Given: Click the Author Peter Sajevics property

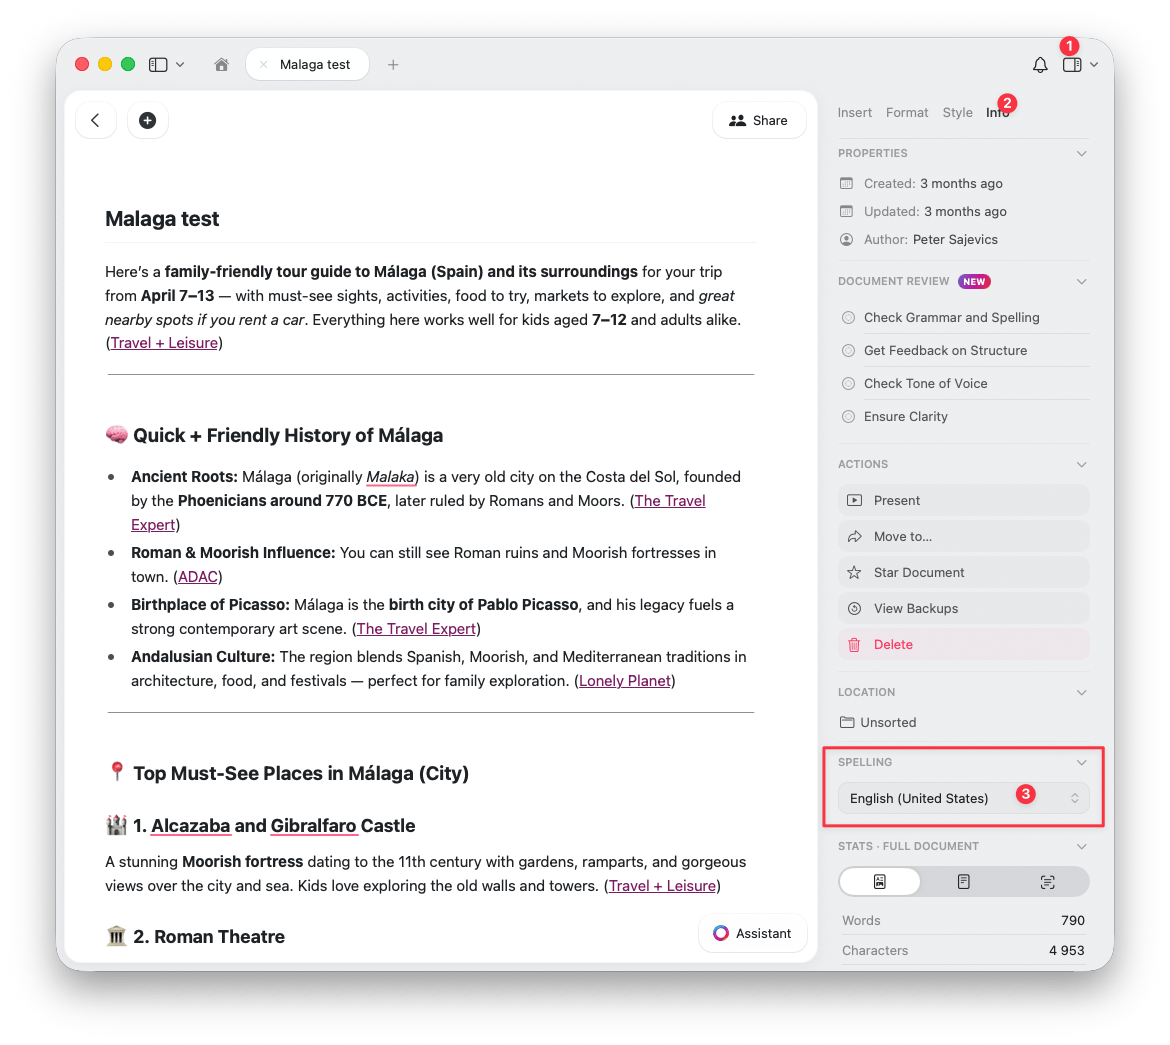Looking at the screenshot, I should click(919, 240).
